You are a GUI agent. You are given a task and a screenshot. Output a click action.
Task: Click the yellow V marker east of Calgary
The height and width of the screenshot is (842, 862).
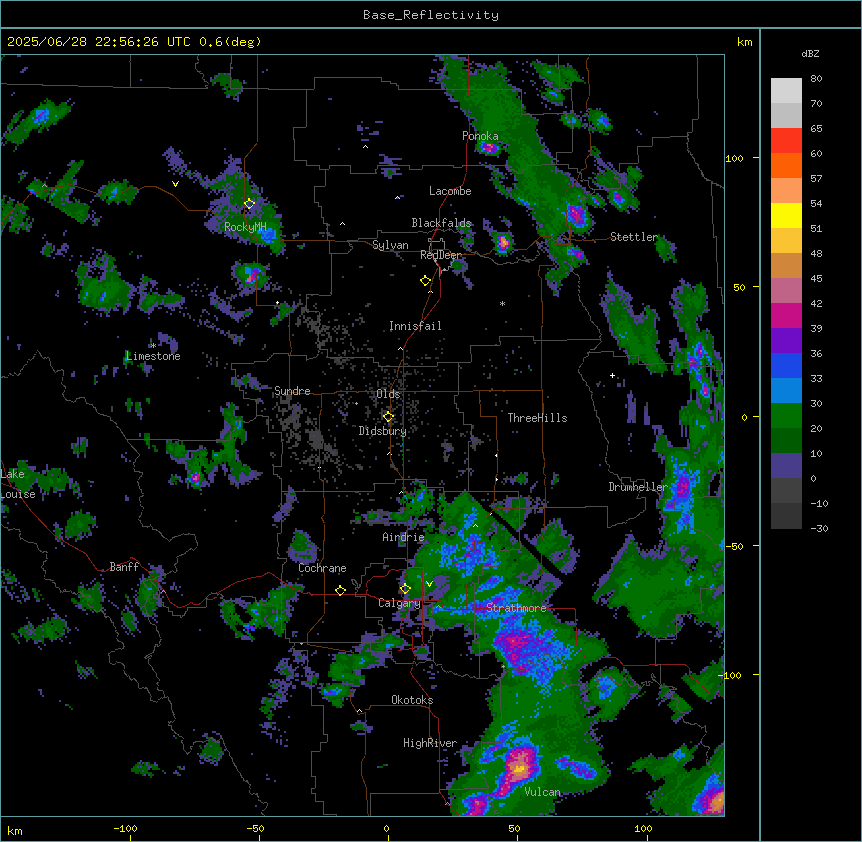point(429,584)
